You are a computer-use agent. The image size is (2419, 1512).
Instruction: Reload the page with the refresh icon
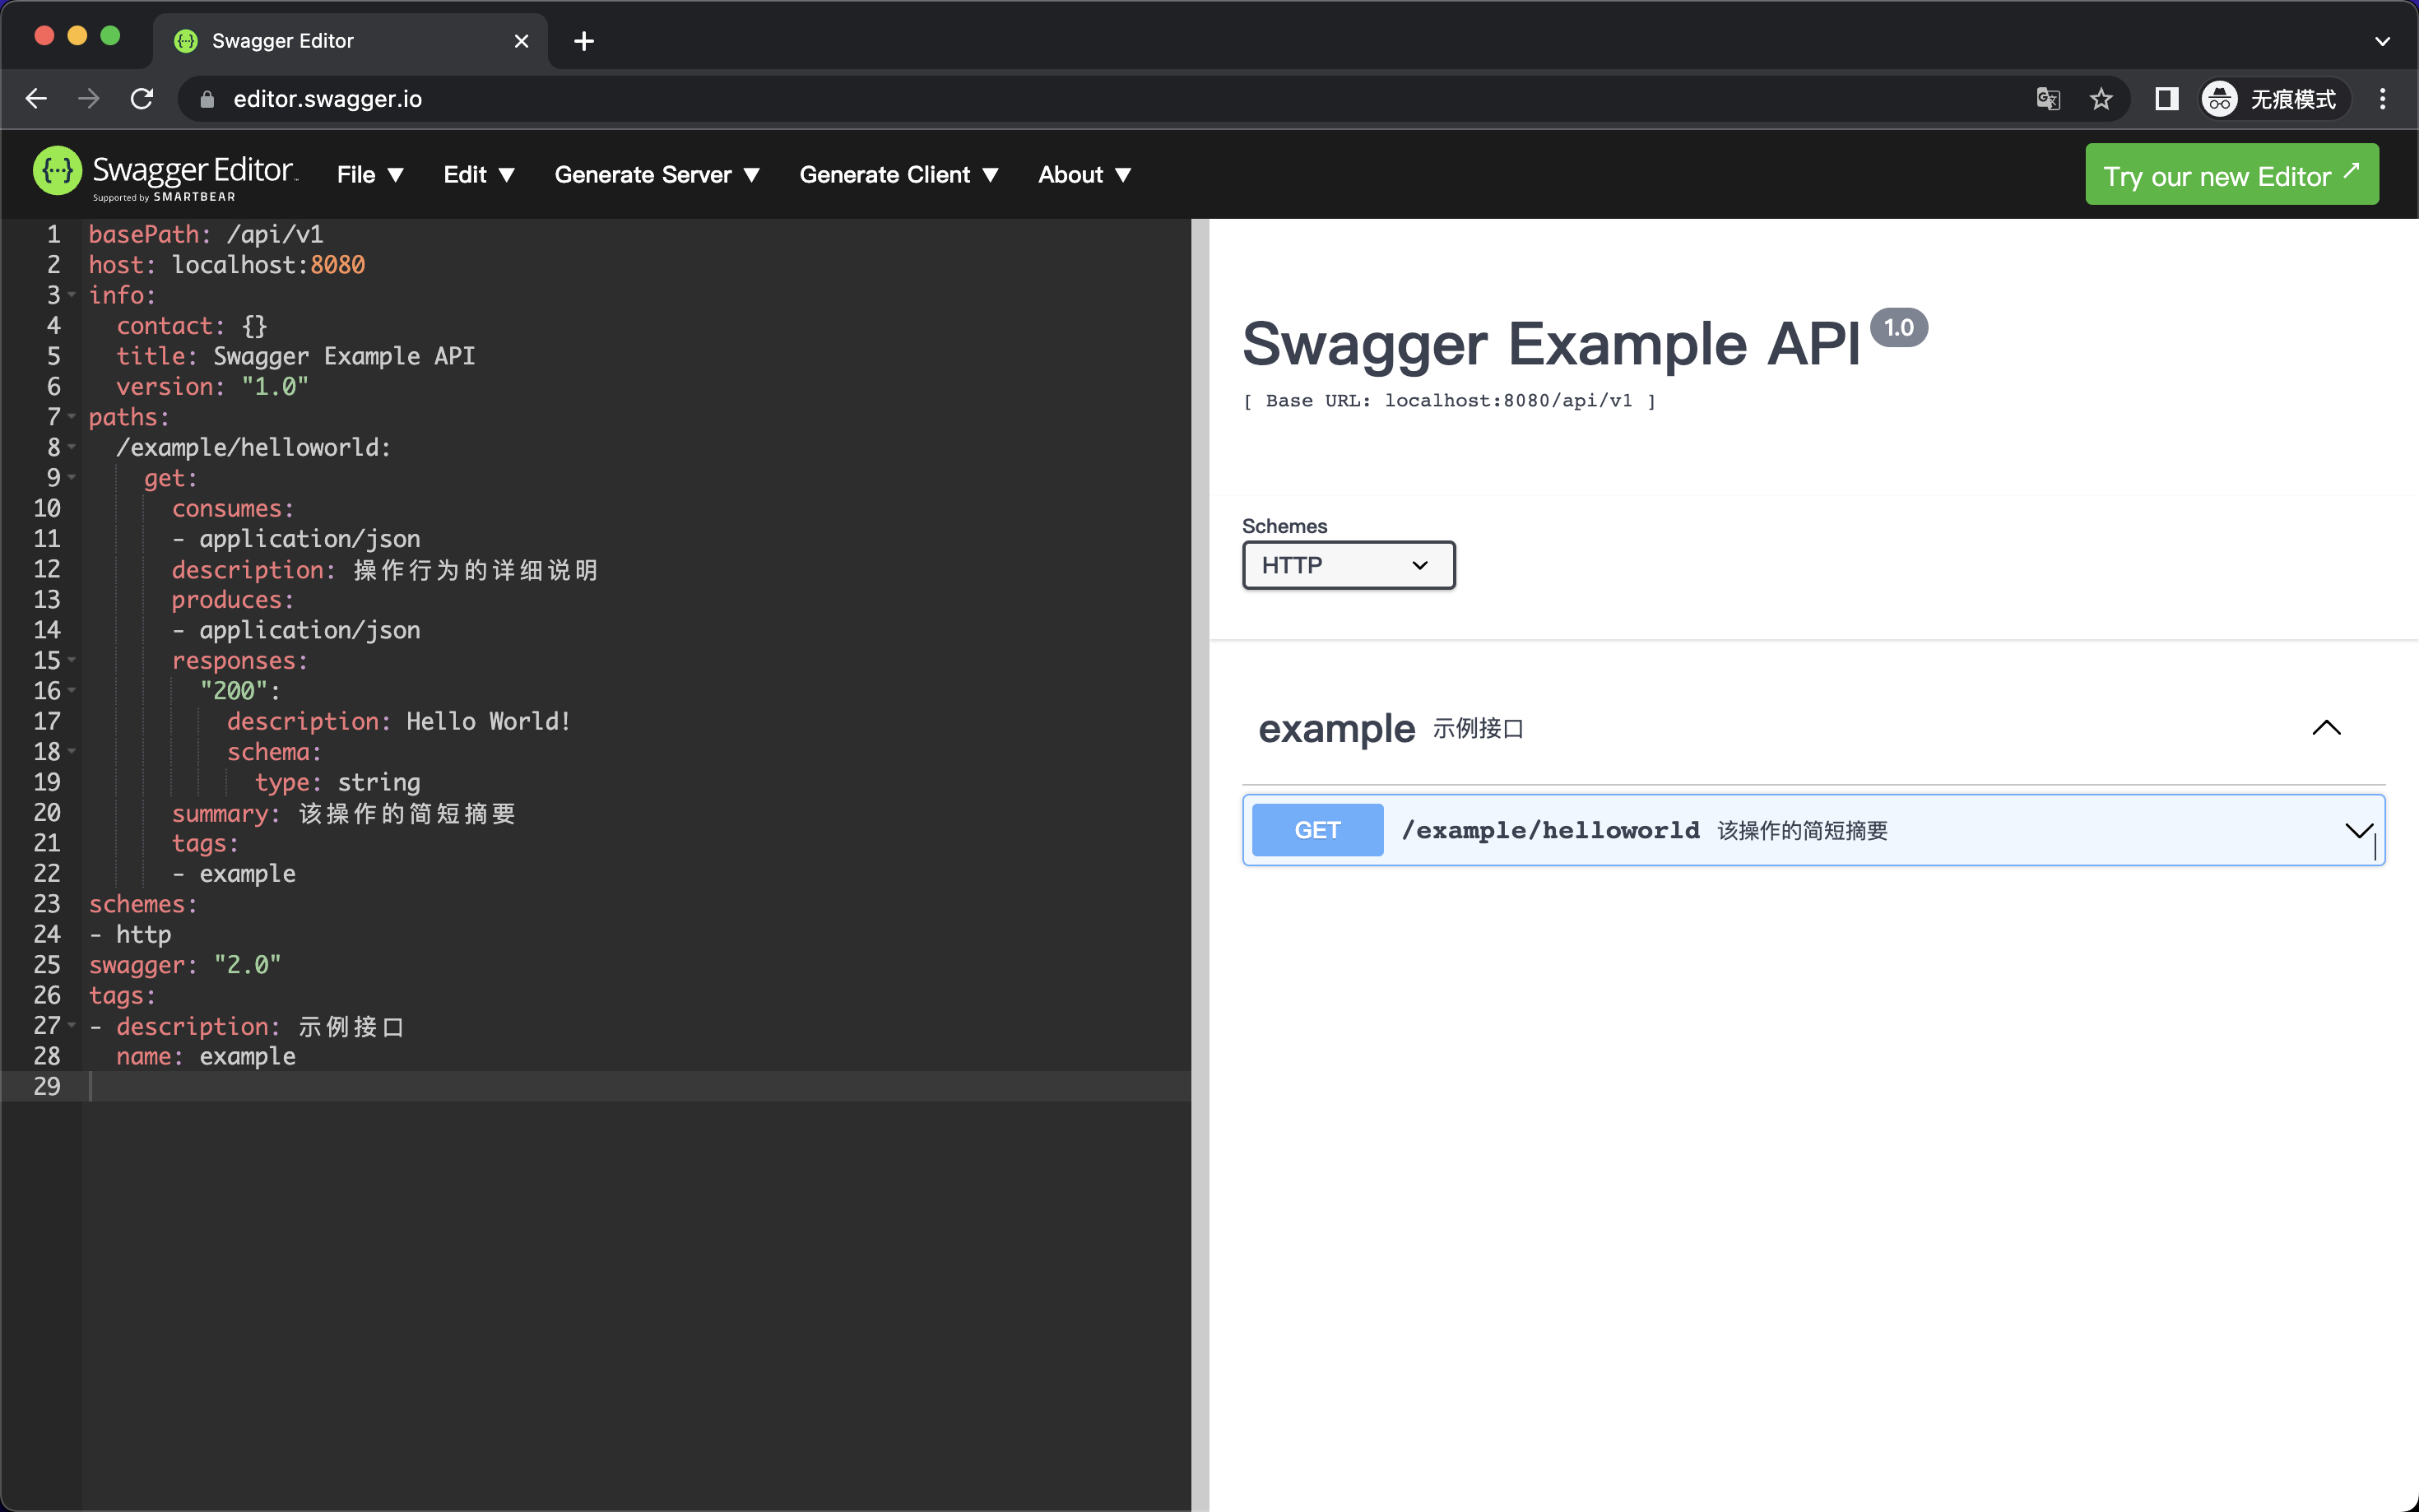[142, 98]
